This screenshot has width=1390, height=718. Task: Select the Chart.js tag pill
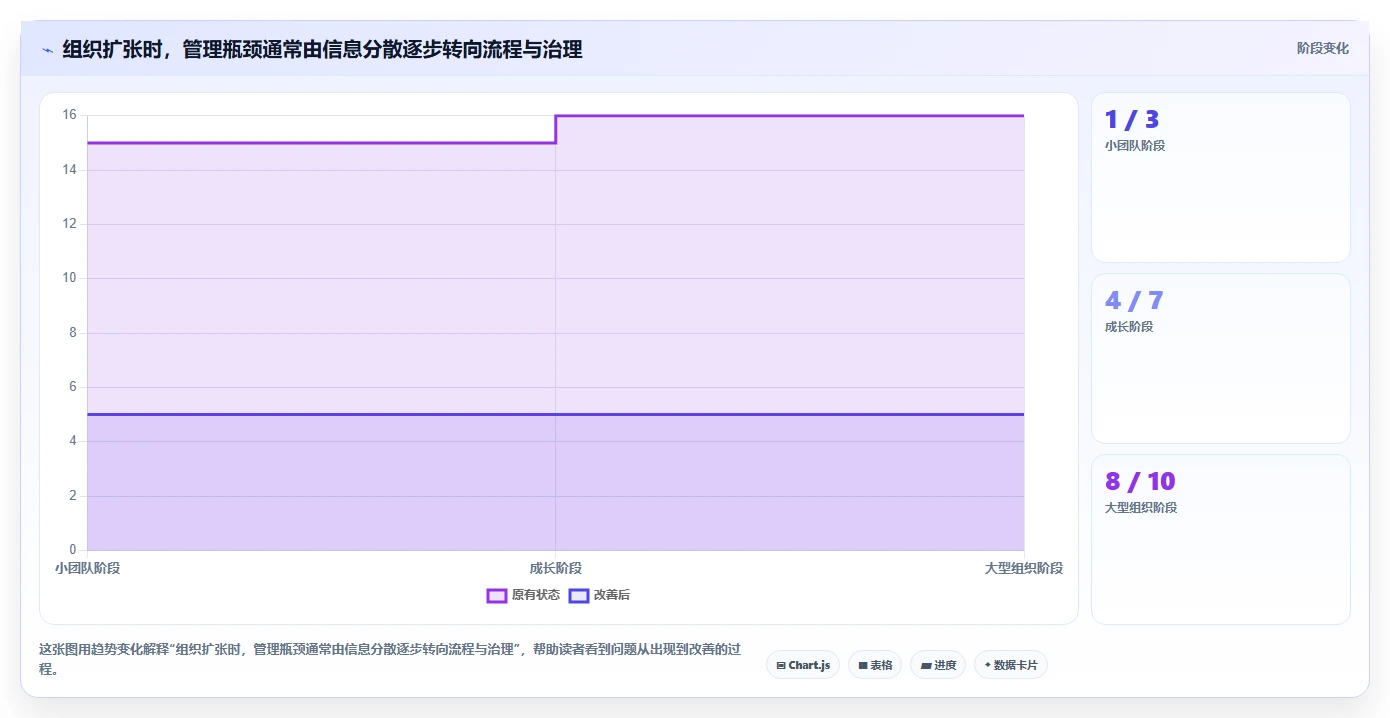tap(803, 665)
